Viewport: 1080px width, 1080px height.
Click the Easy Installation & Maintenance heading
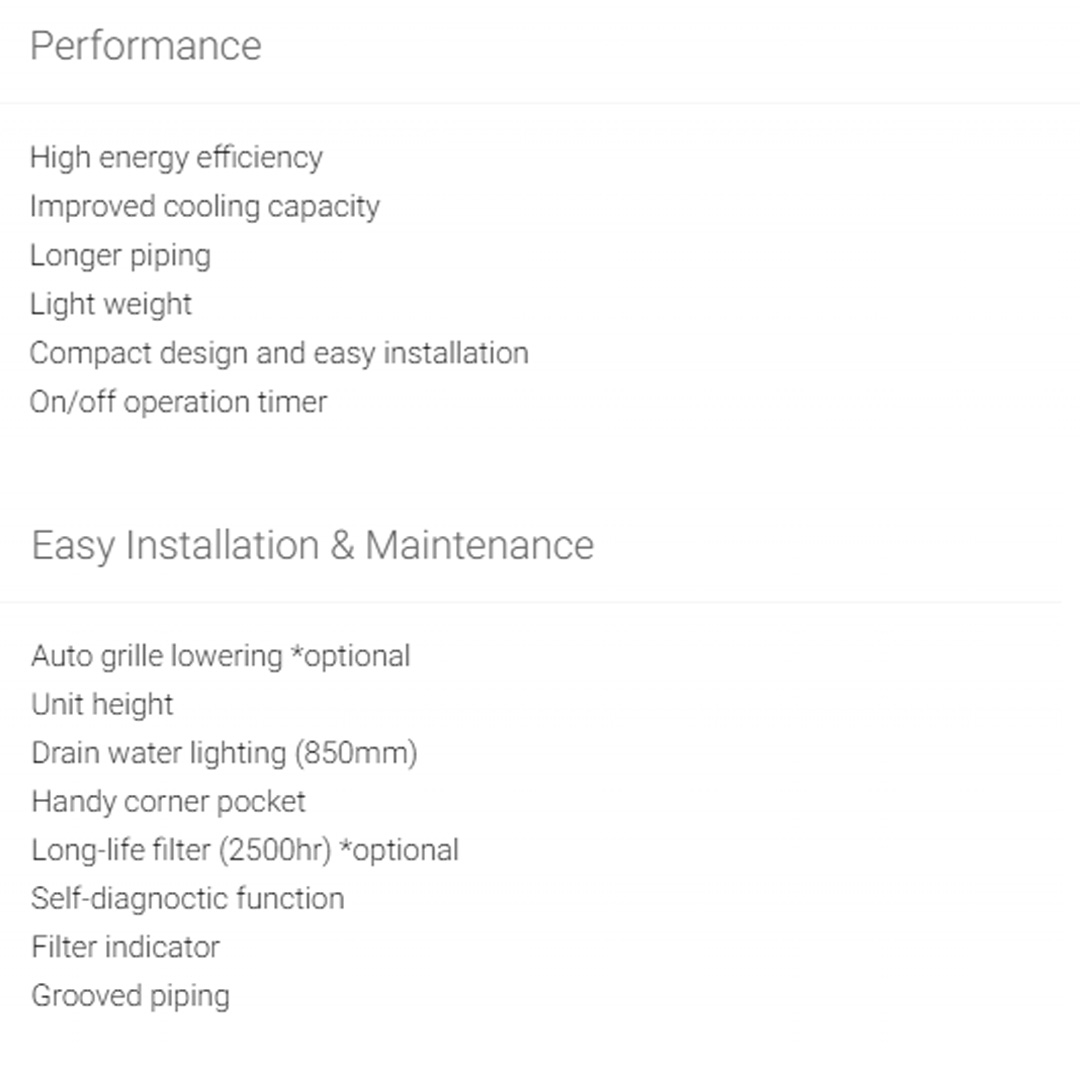click(312, 546)
